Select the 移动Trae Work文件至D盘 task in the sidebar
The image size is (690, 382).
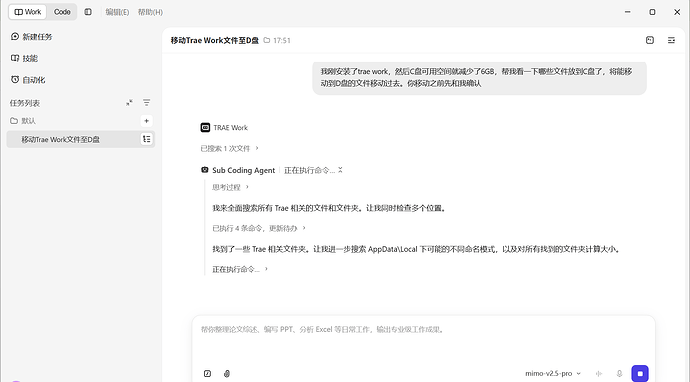point(81,139)
